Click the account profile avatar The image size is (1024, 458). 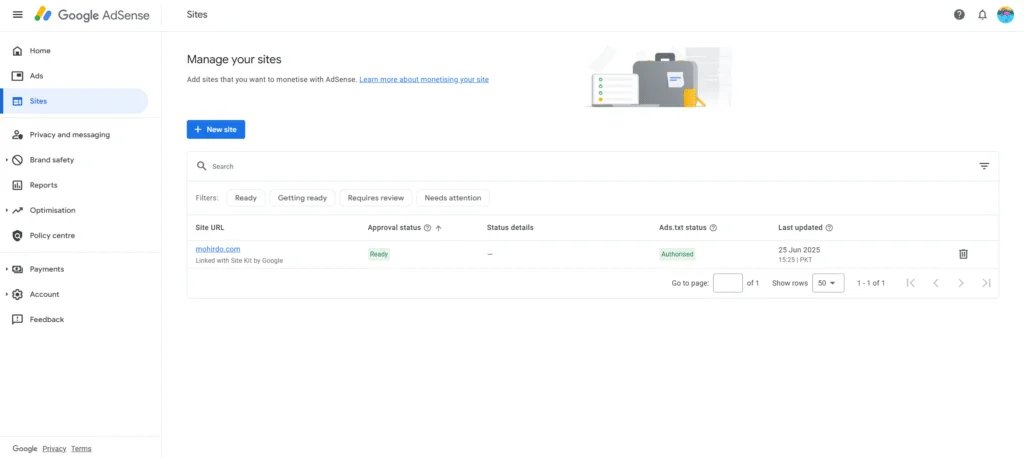(1005, 15)
